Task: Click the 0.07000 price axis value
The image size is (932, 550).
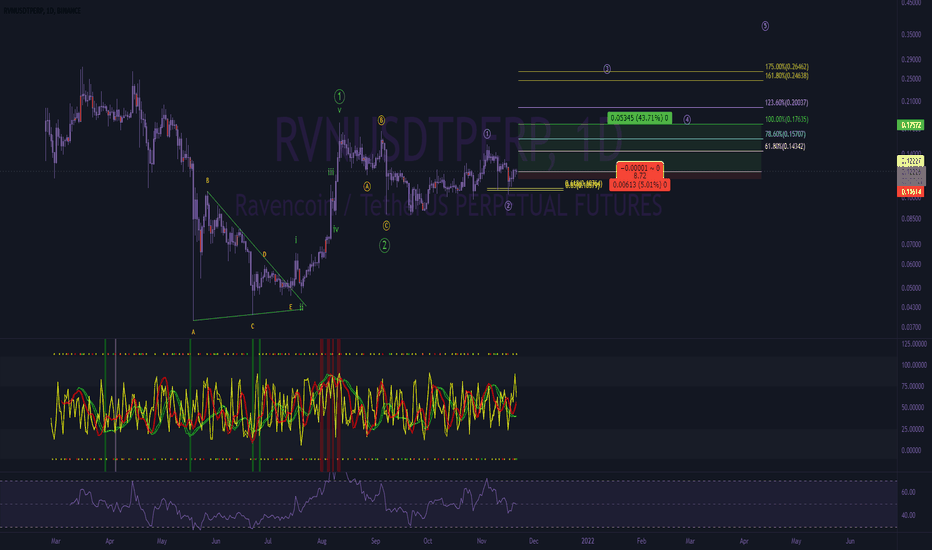Action: point(911,244)
